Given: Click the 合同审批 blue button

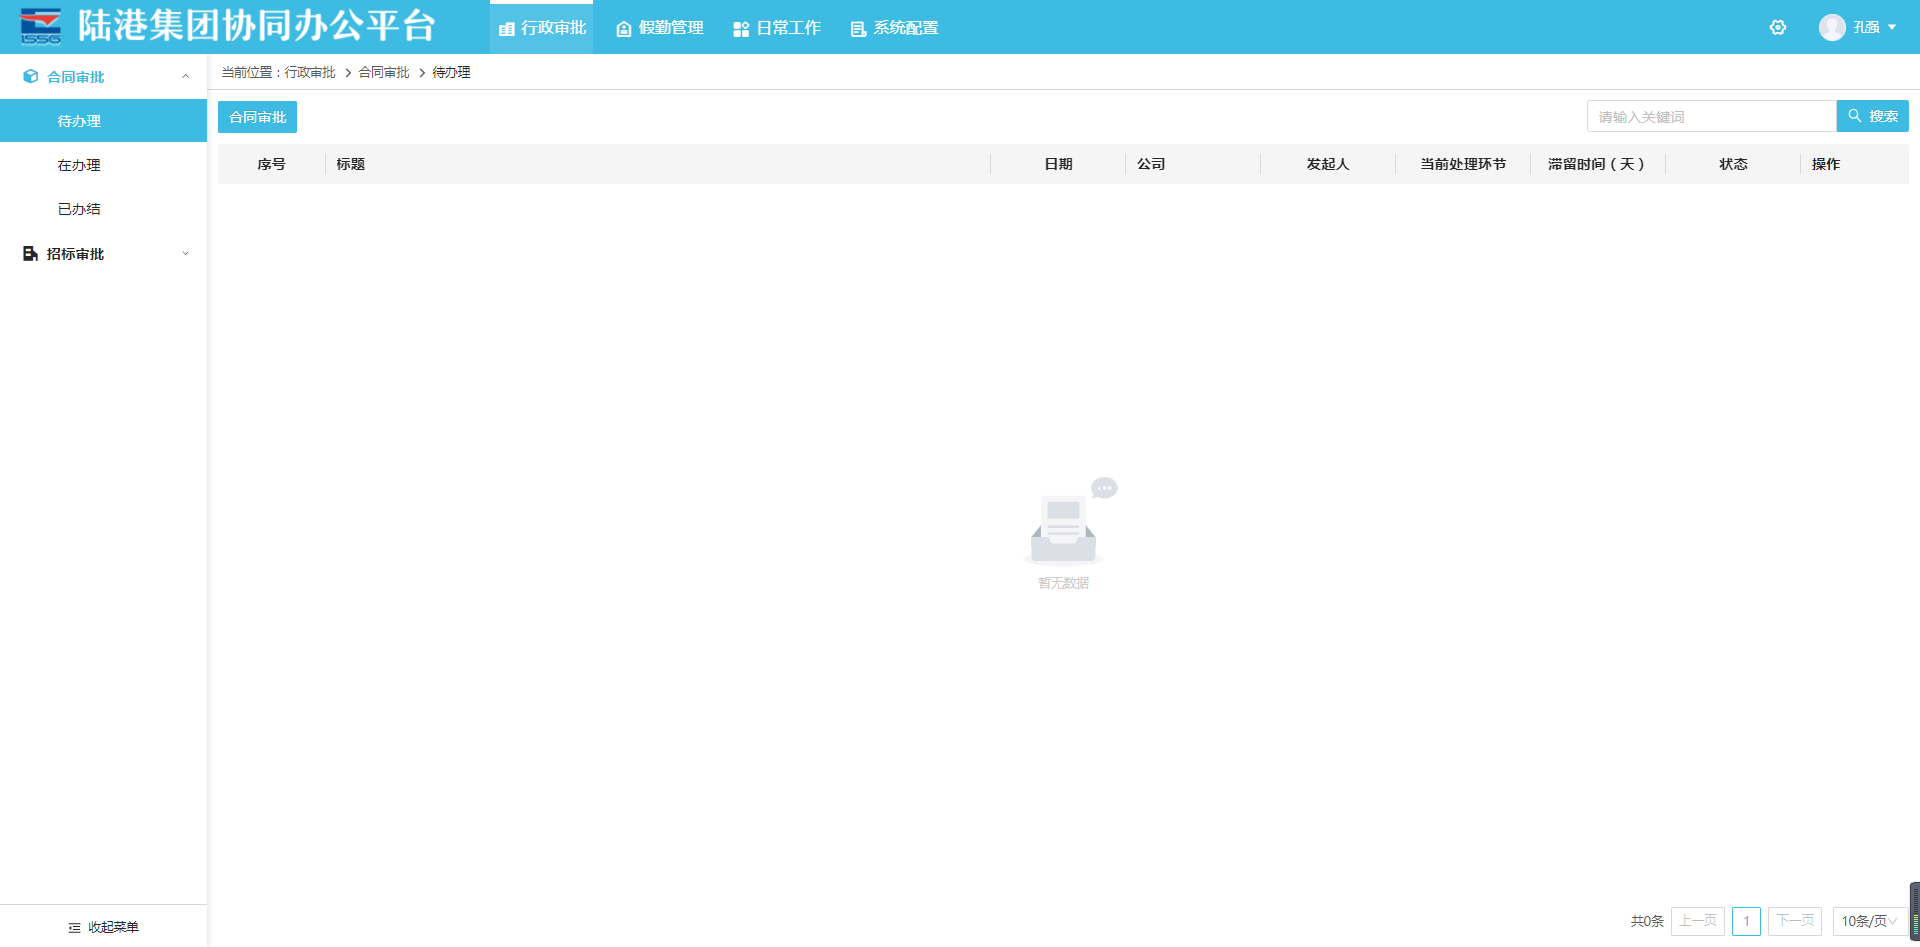Looking at the screenshot, I should [x=257, y=117].
